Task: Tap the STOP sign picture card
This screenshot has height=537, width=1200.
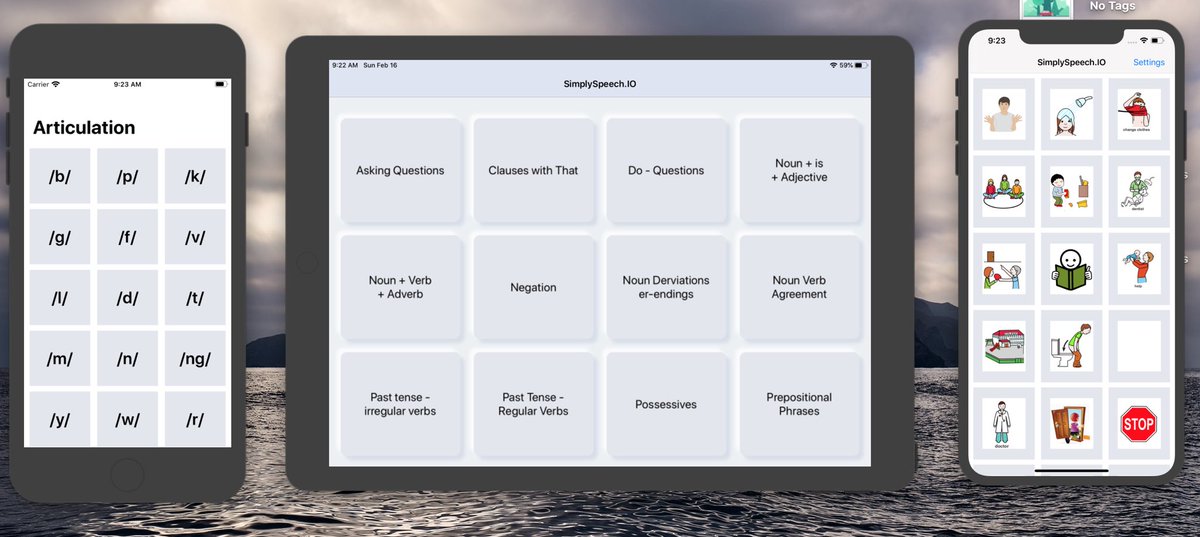Action: coord(1139,424)
